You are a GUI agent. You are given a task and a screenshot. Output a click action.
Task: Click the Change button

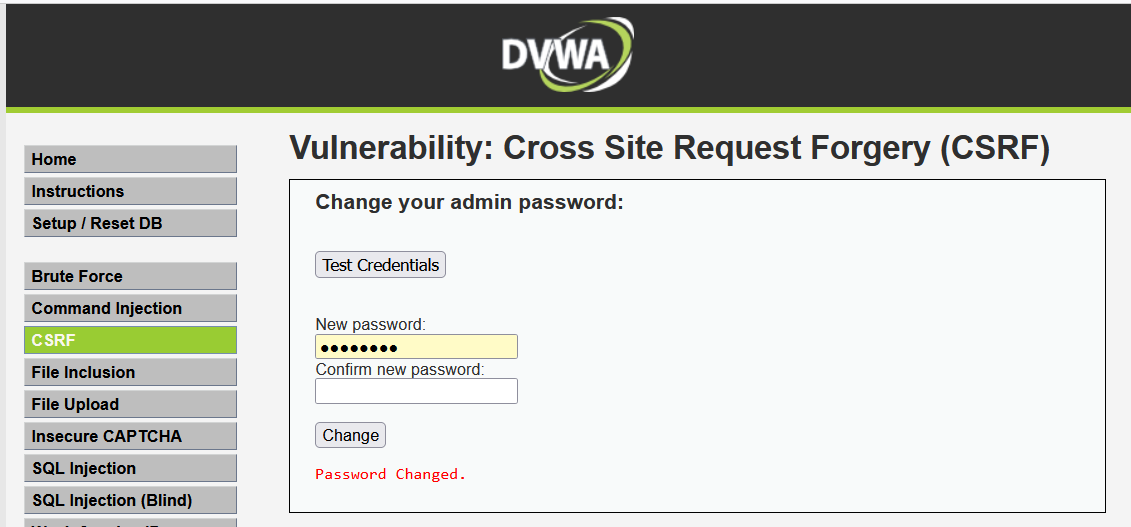coord(350,436)
